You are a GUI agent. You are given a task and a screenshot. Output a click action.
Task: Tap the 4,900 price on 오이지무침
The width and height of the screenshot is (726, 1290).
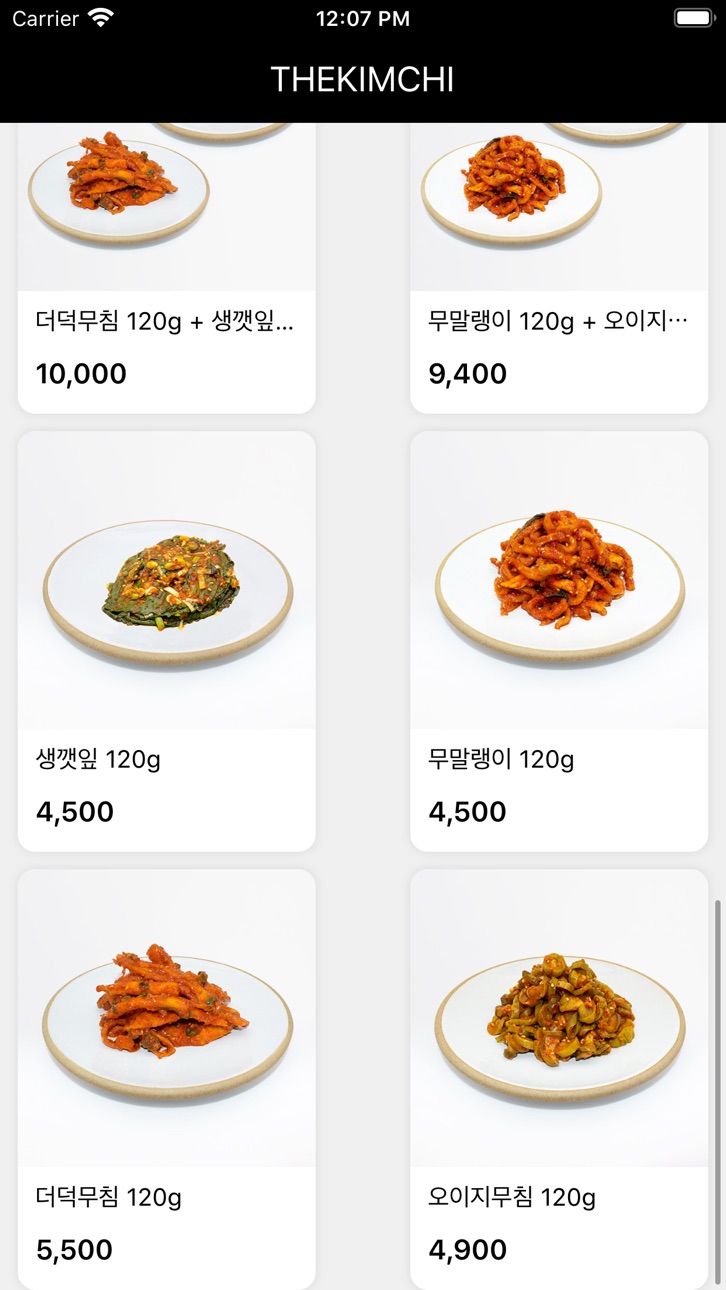(468, 1250)
